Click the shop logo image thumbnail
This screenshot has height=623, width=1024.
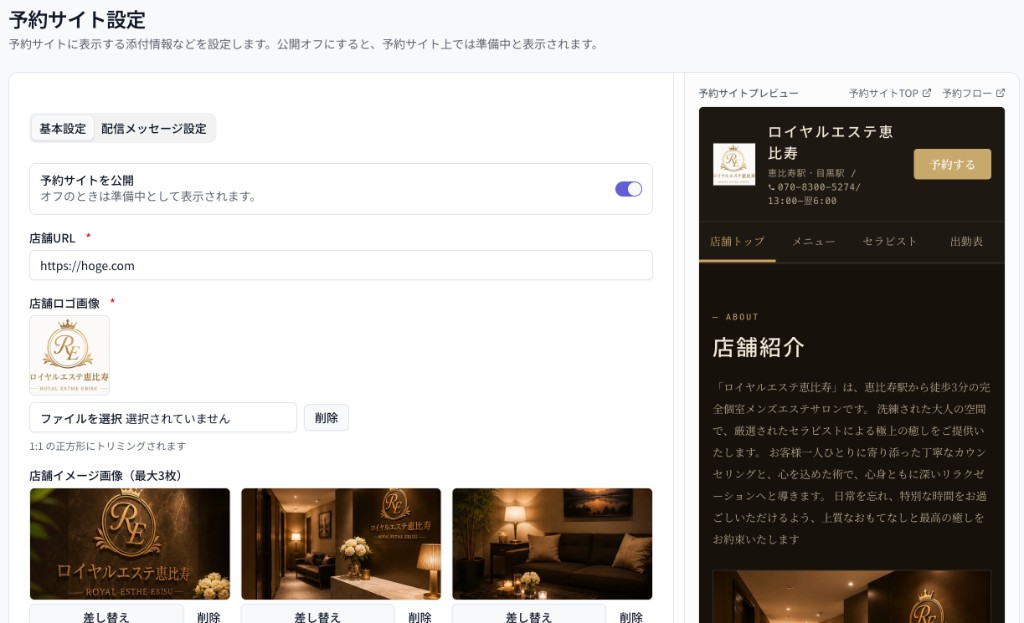tap(69, 355)
